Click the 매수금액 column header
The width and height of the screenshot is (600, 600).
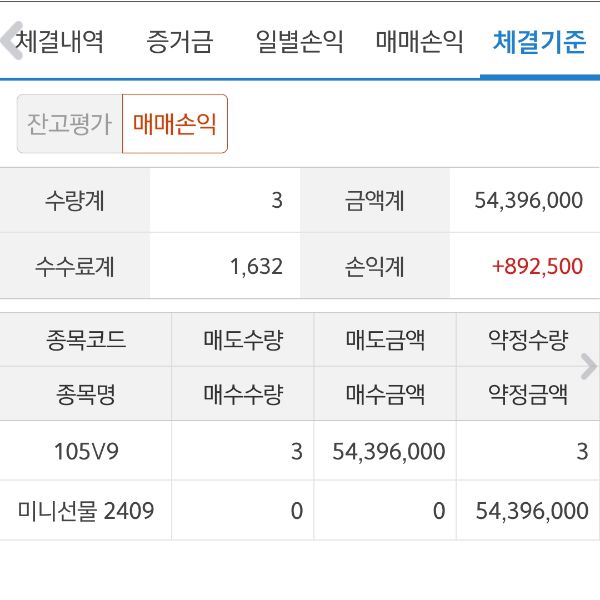click(x=385, y=395)
